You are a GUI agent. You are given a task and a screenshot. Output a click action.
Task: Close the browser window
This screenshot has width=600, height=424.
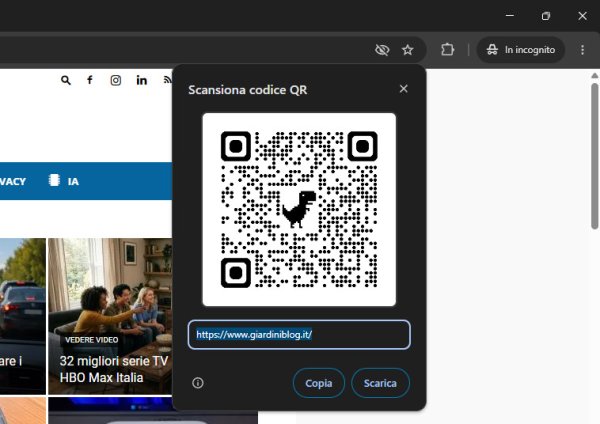(x=582, y=16)
